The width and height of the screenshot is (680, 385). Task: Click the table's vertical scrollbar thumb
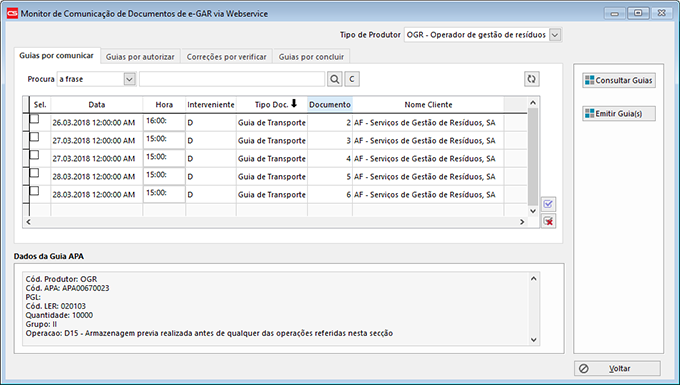[x=533, y=157]
